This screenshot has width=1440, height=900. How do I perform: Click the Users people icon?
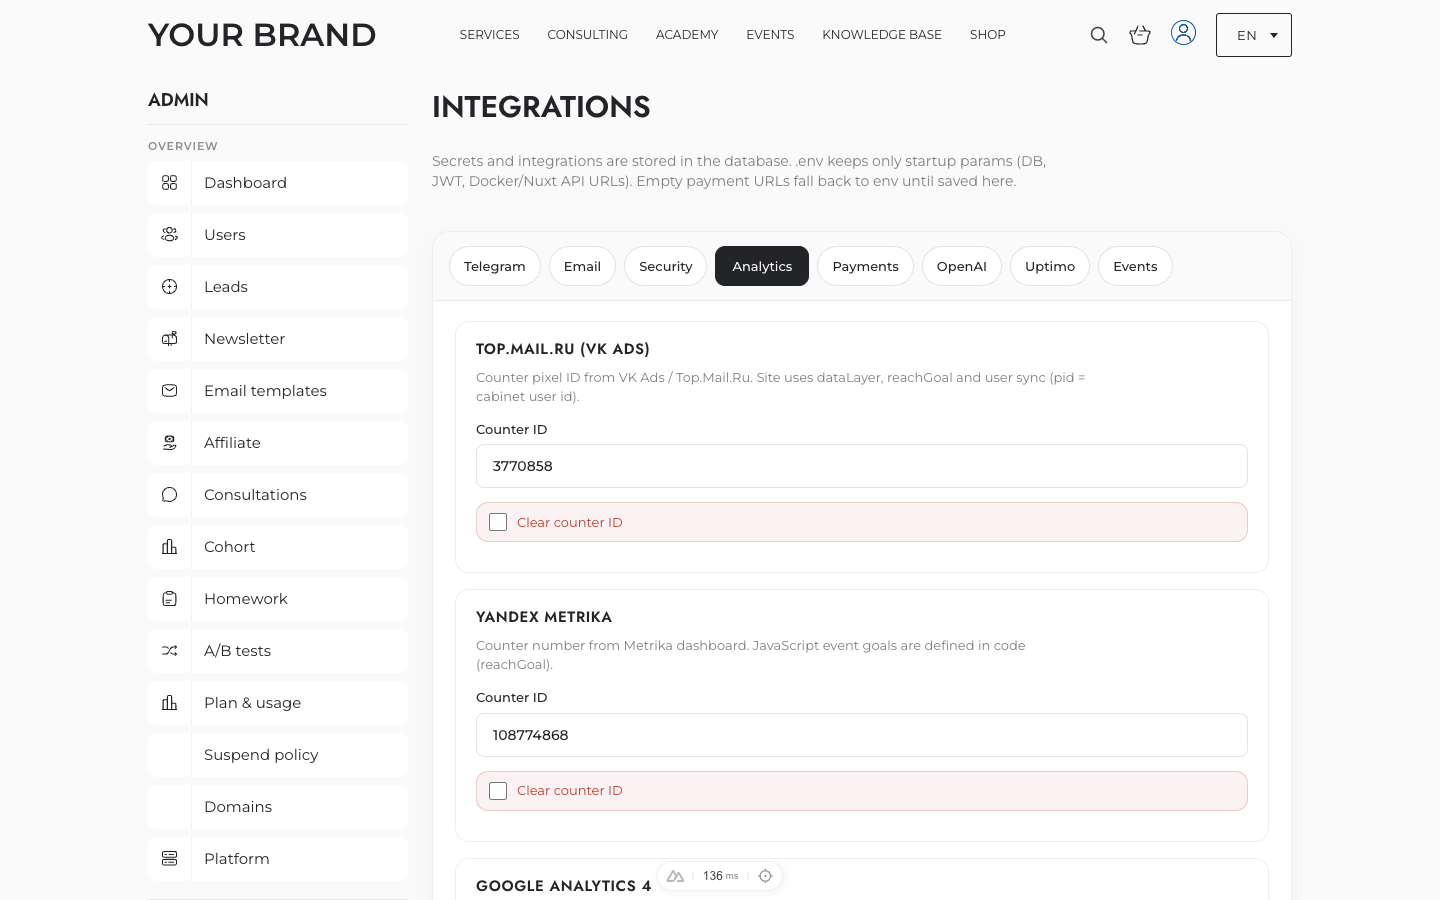point(170,235)
